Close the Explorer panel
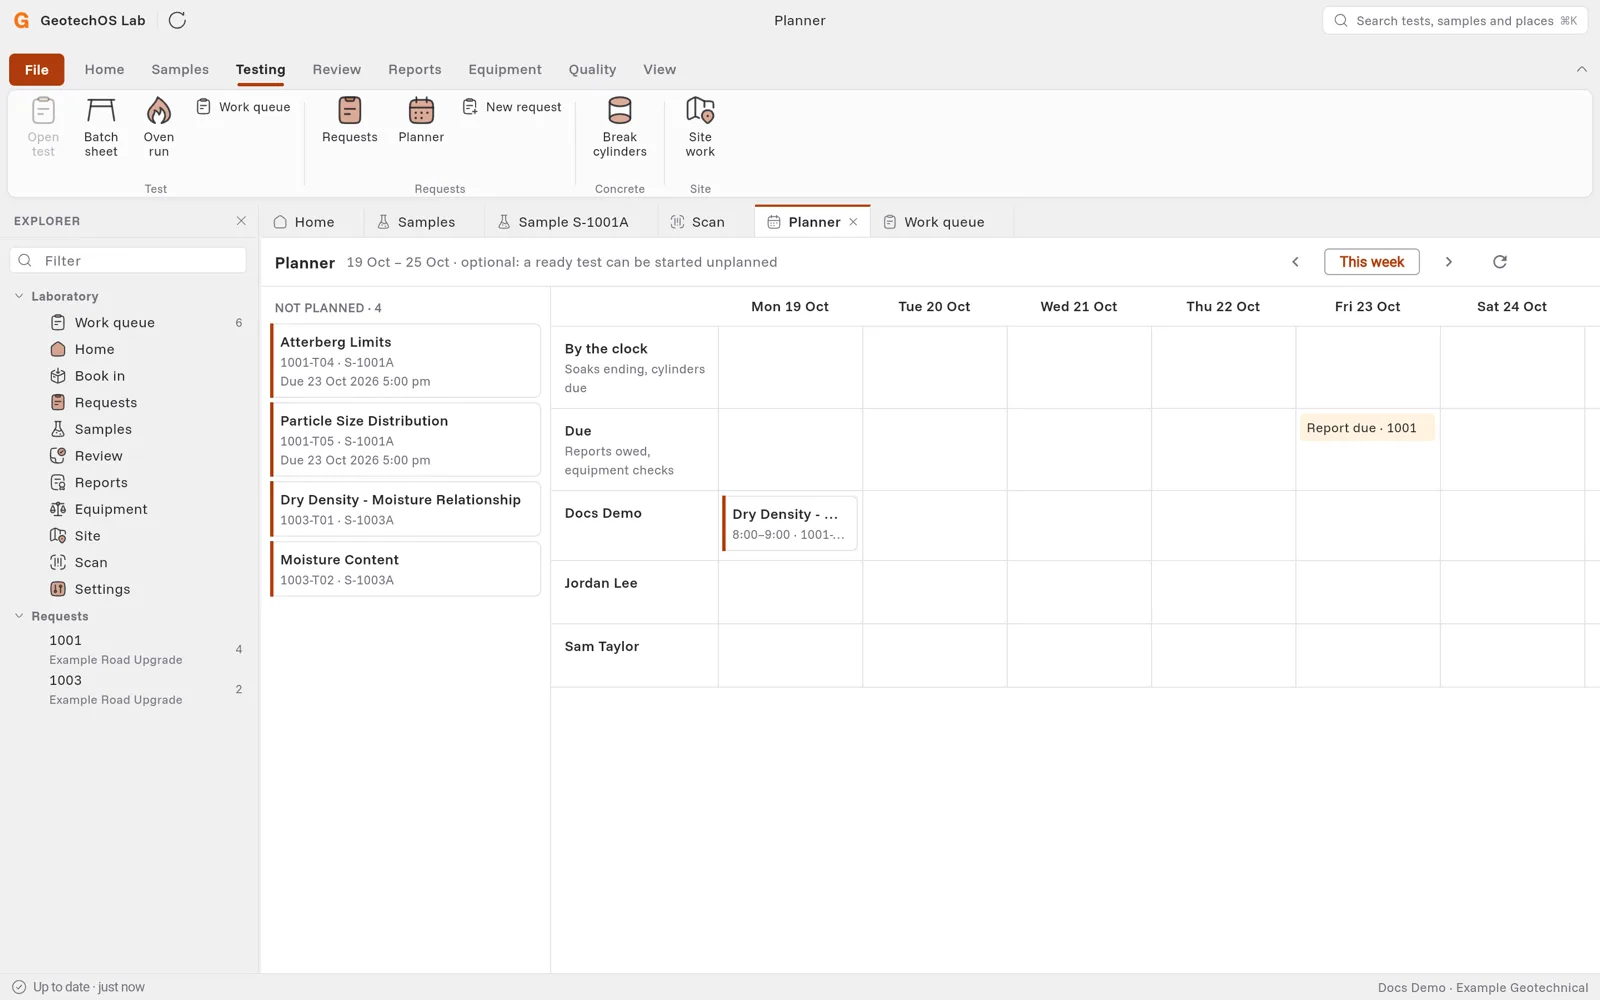Image resolution: width=1600 pixels, height=1000 pixels. [241, 221]
